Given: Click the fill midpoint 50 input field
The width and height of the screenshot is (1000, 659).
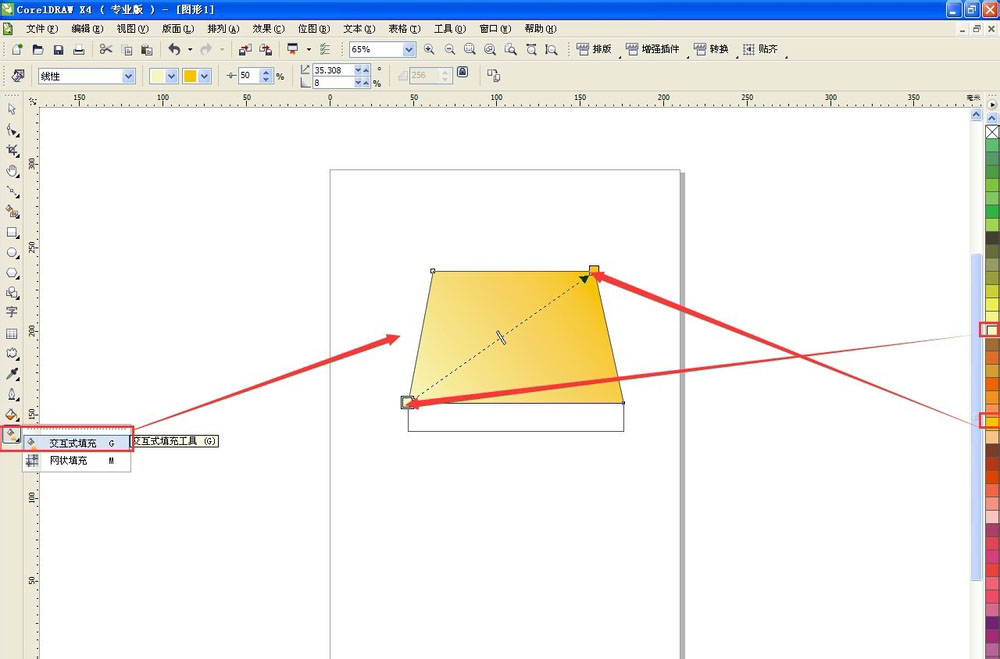Looking at the screenshot, I should [x=248, y=76].
